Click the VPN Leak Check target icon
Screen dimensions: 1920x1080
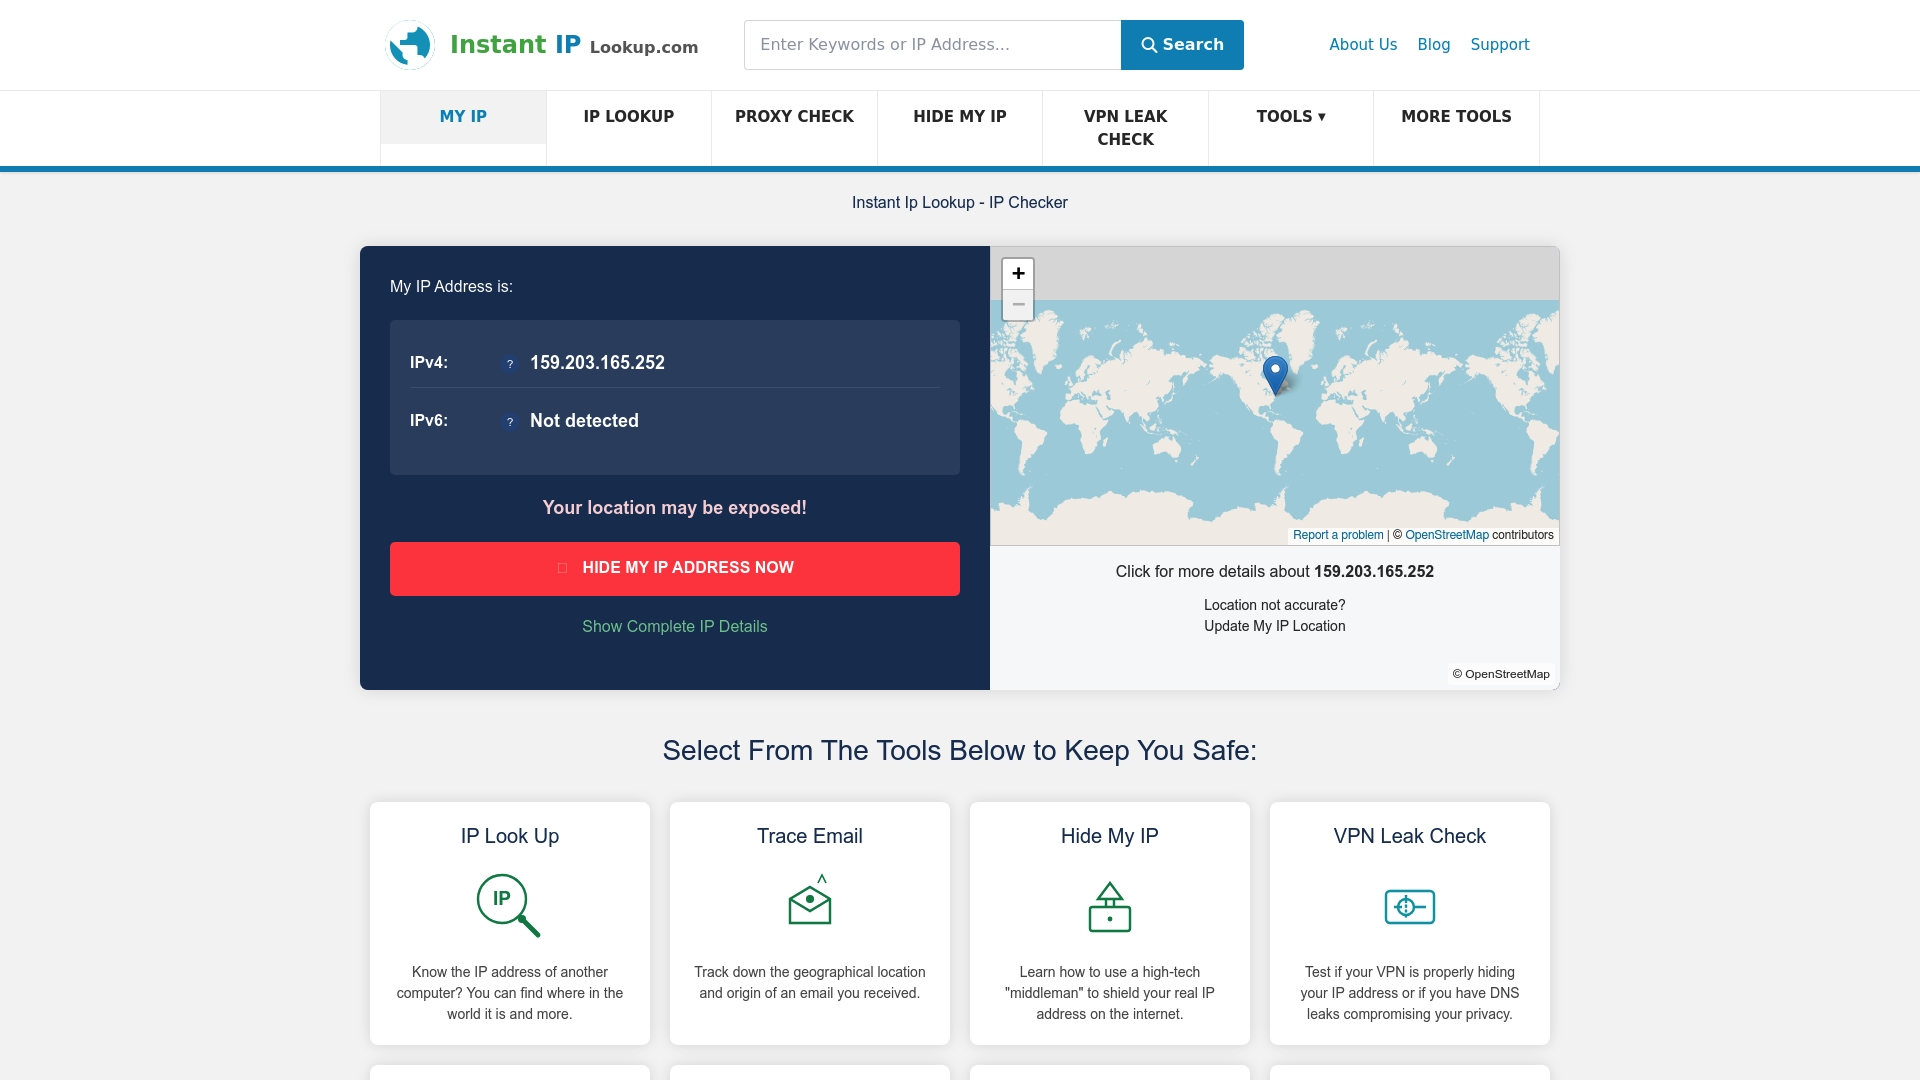point(1409,907)
